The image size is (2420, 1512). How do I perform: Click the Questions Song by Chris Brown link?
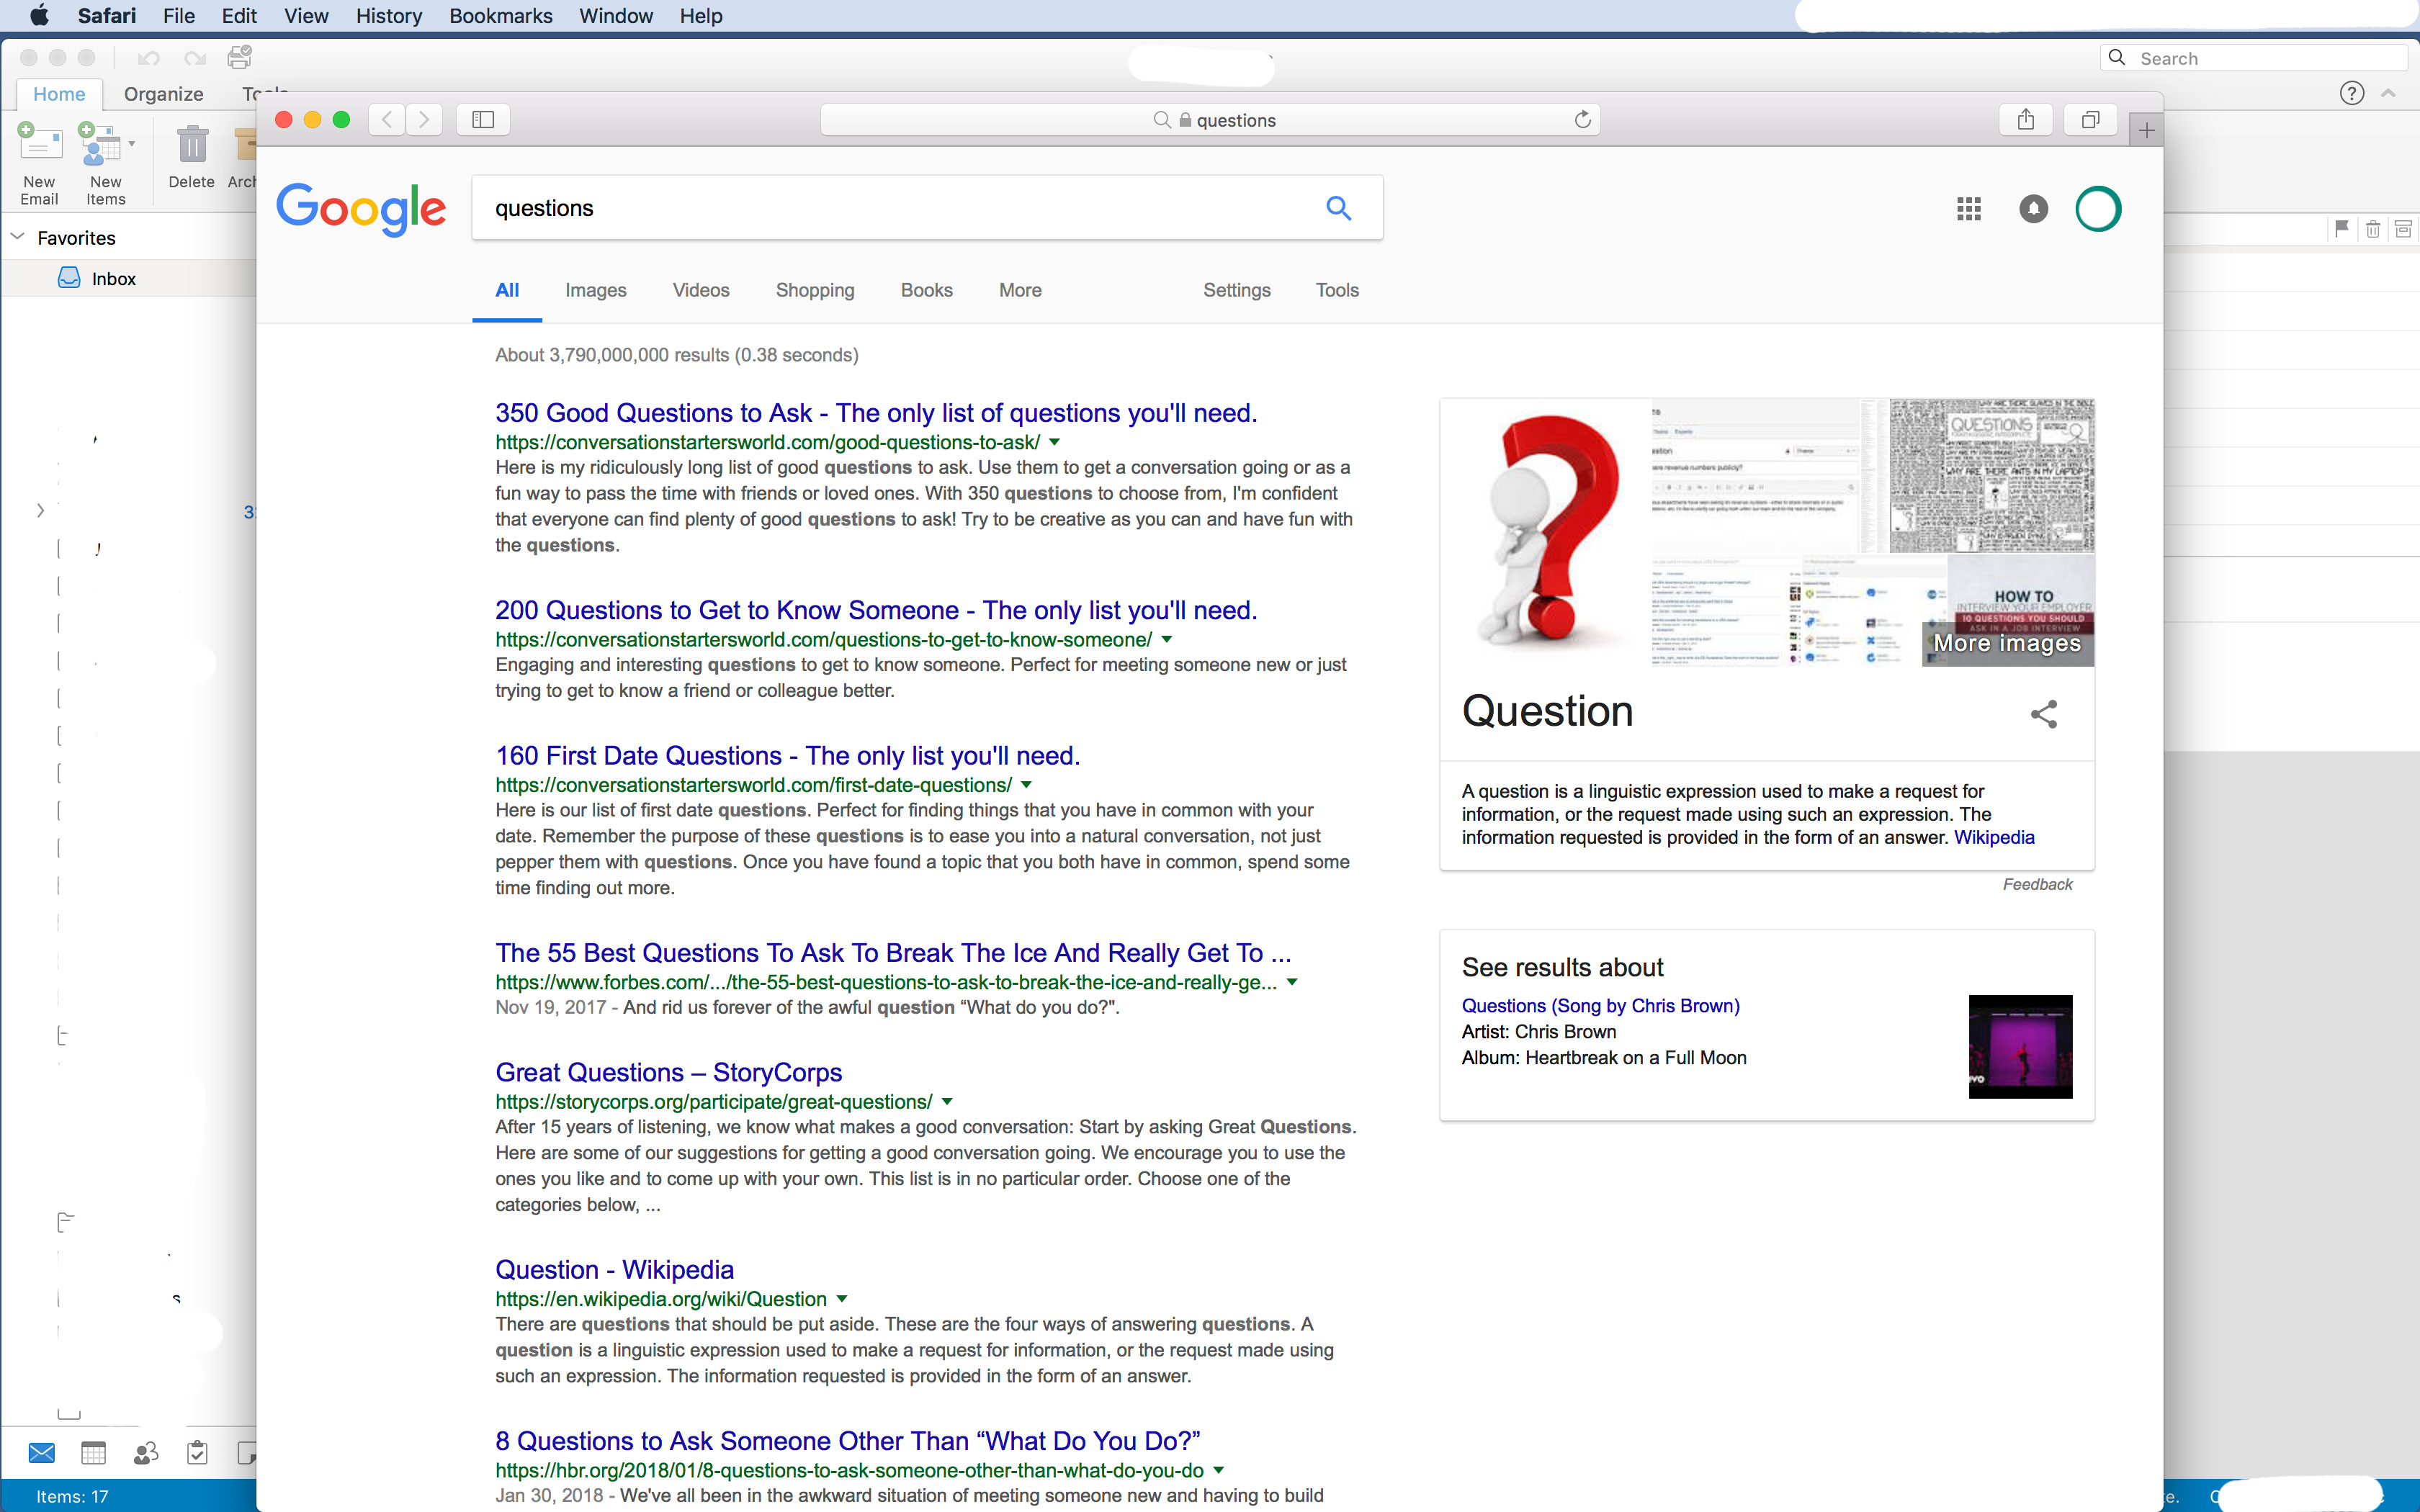pyautogui.click(x=1600, y=1006)
